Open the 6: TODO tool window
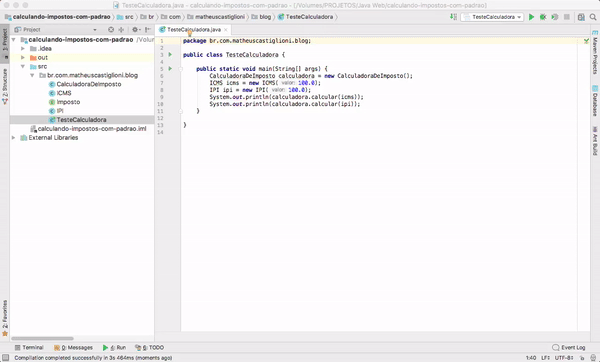Image resolution: width=600 pixels, height=362 pixels. coord(149,347)
